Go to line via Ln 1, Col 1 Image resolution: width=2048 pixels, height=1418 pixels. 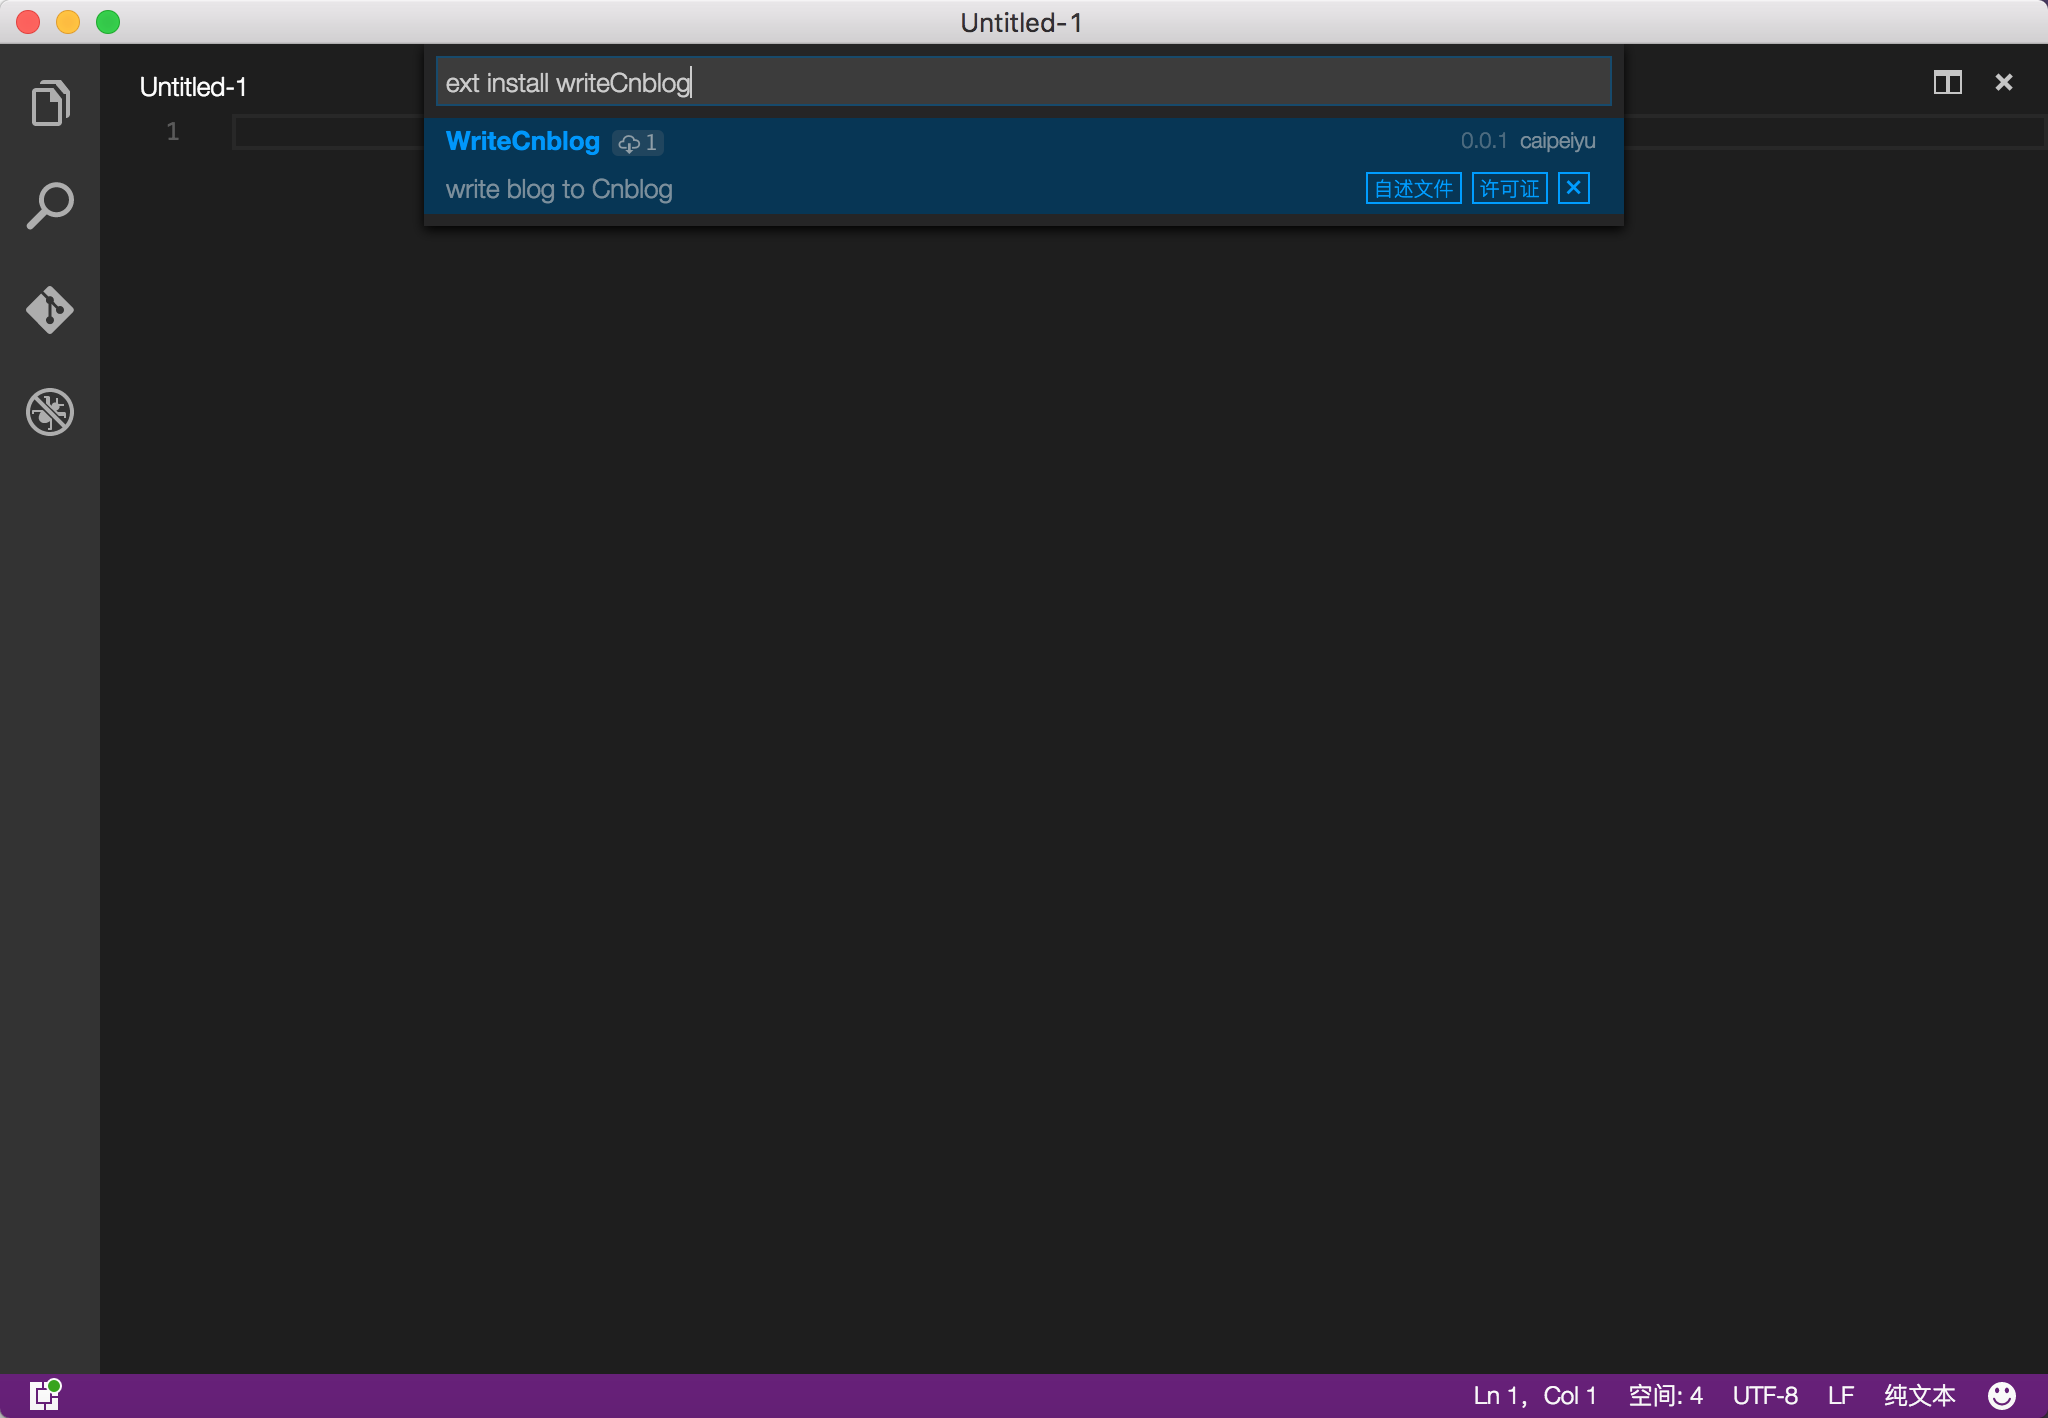[1534, 1395]
